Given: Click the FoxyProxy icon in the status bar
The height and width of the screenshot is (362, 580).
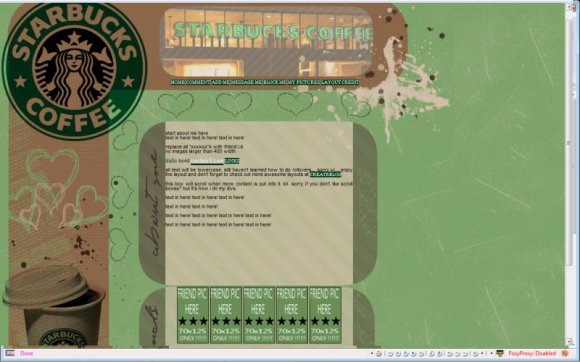Looking at the screenshot, I should pyautogui.click(x=564, y=354).
